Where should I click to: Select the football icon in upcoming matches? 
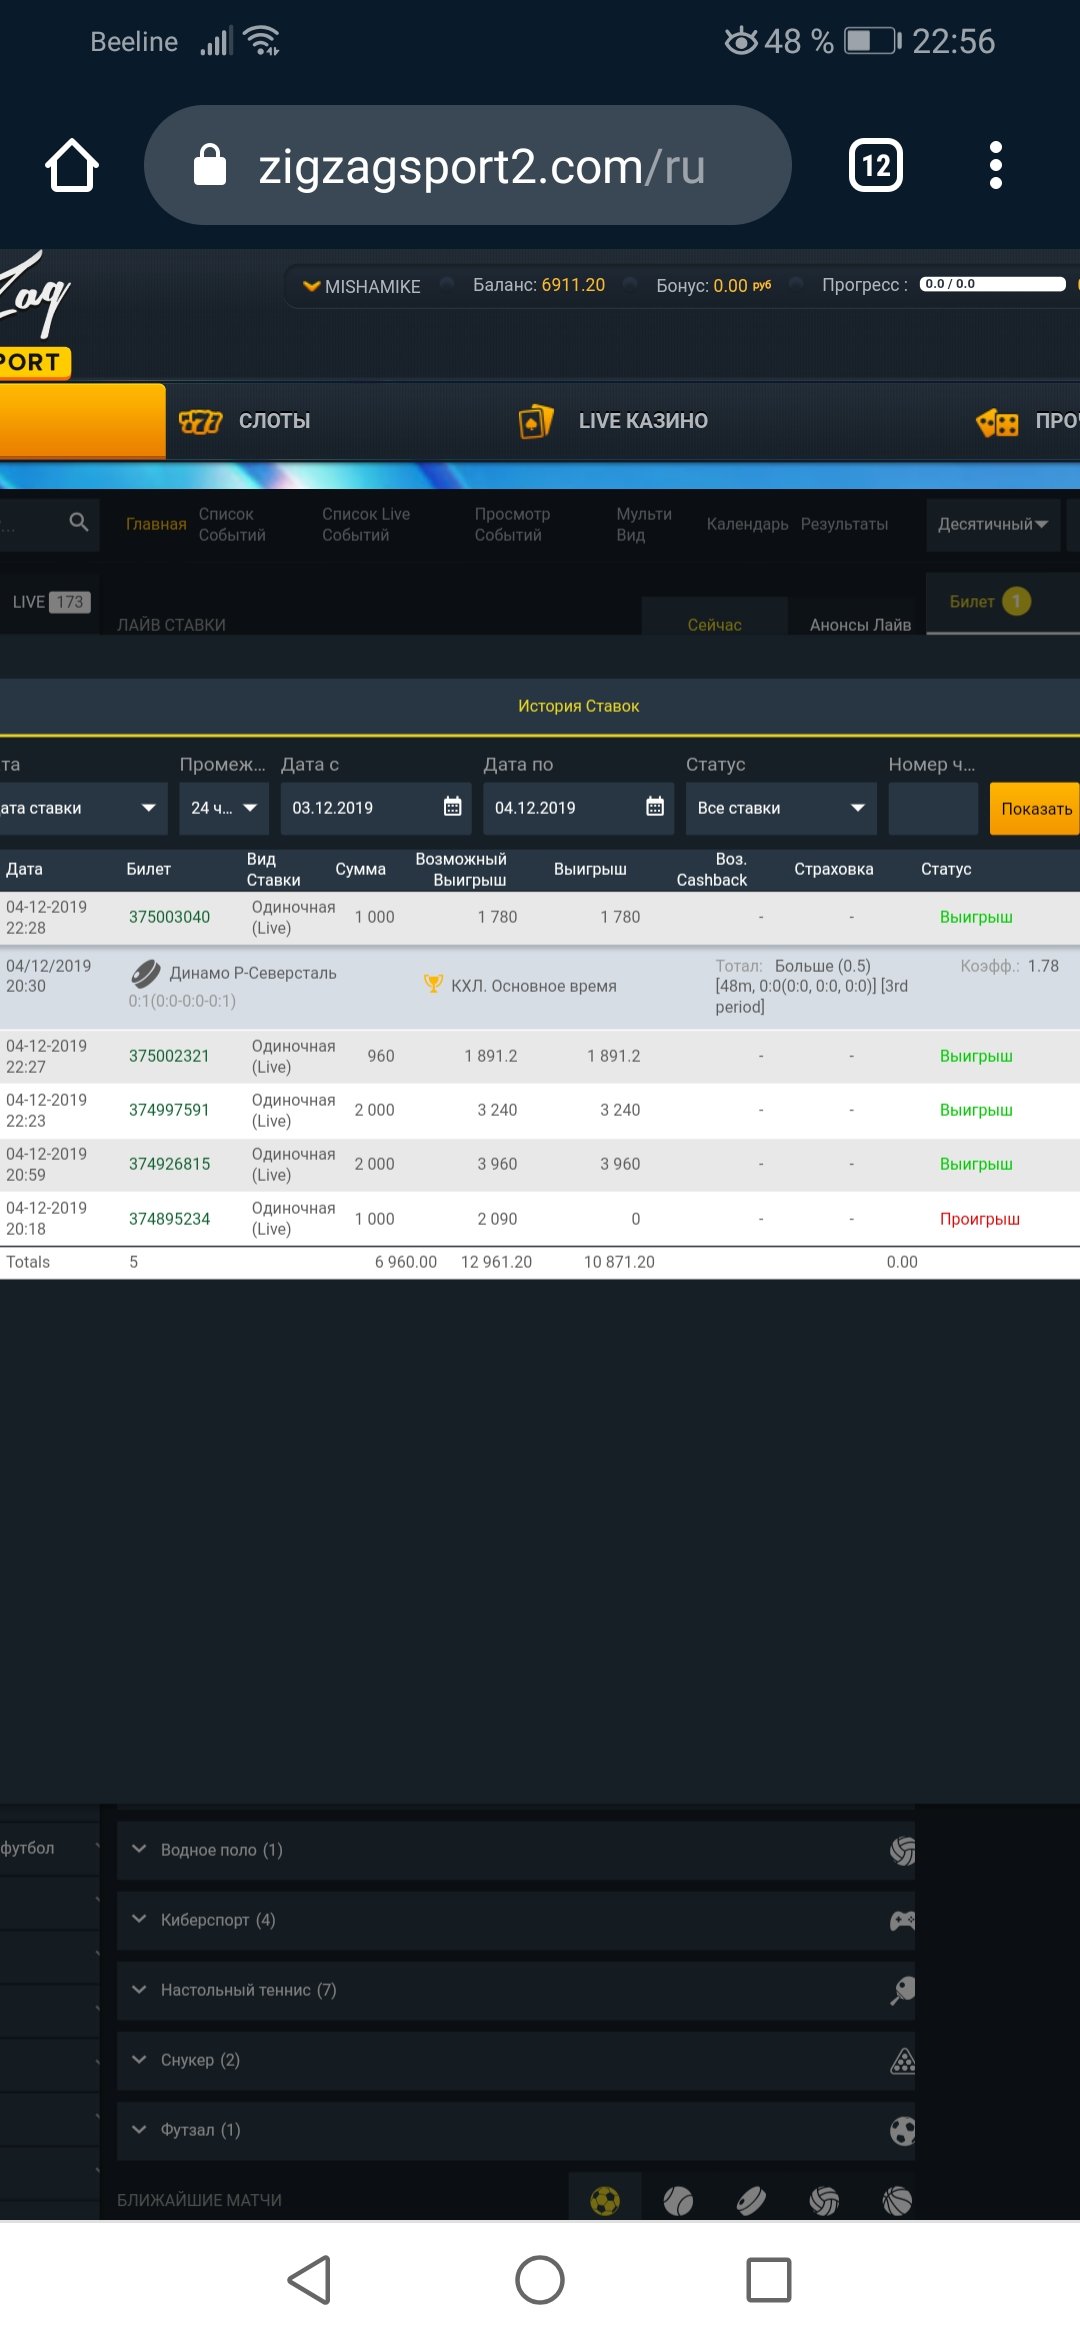(605, 2200)
